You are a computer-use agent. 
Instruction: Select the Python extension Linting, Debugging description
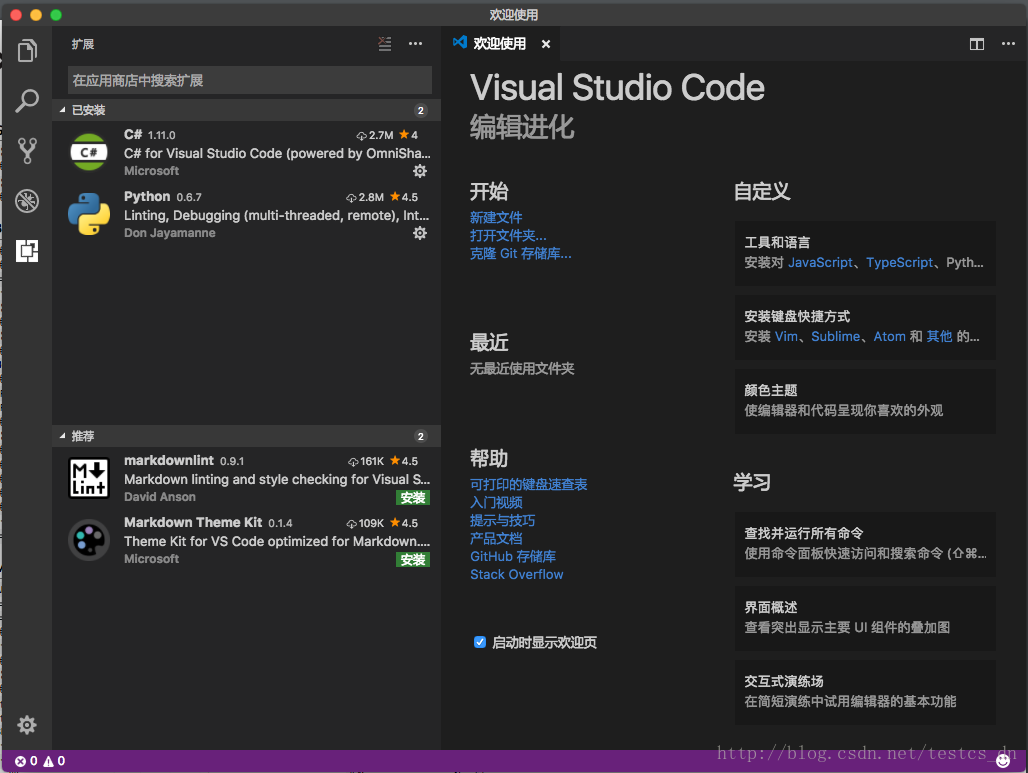277,215
